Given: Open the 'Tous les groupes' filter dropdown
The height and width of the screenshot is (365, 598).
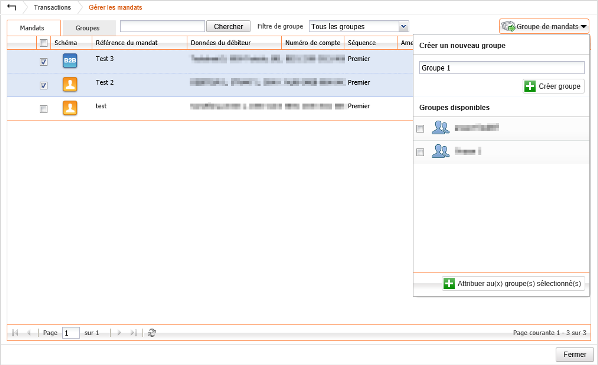Looking at the screenshot, I should pos(403,26).
